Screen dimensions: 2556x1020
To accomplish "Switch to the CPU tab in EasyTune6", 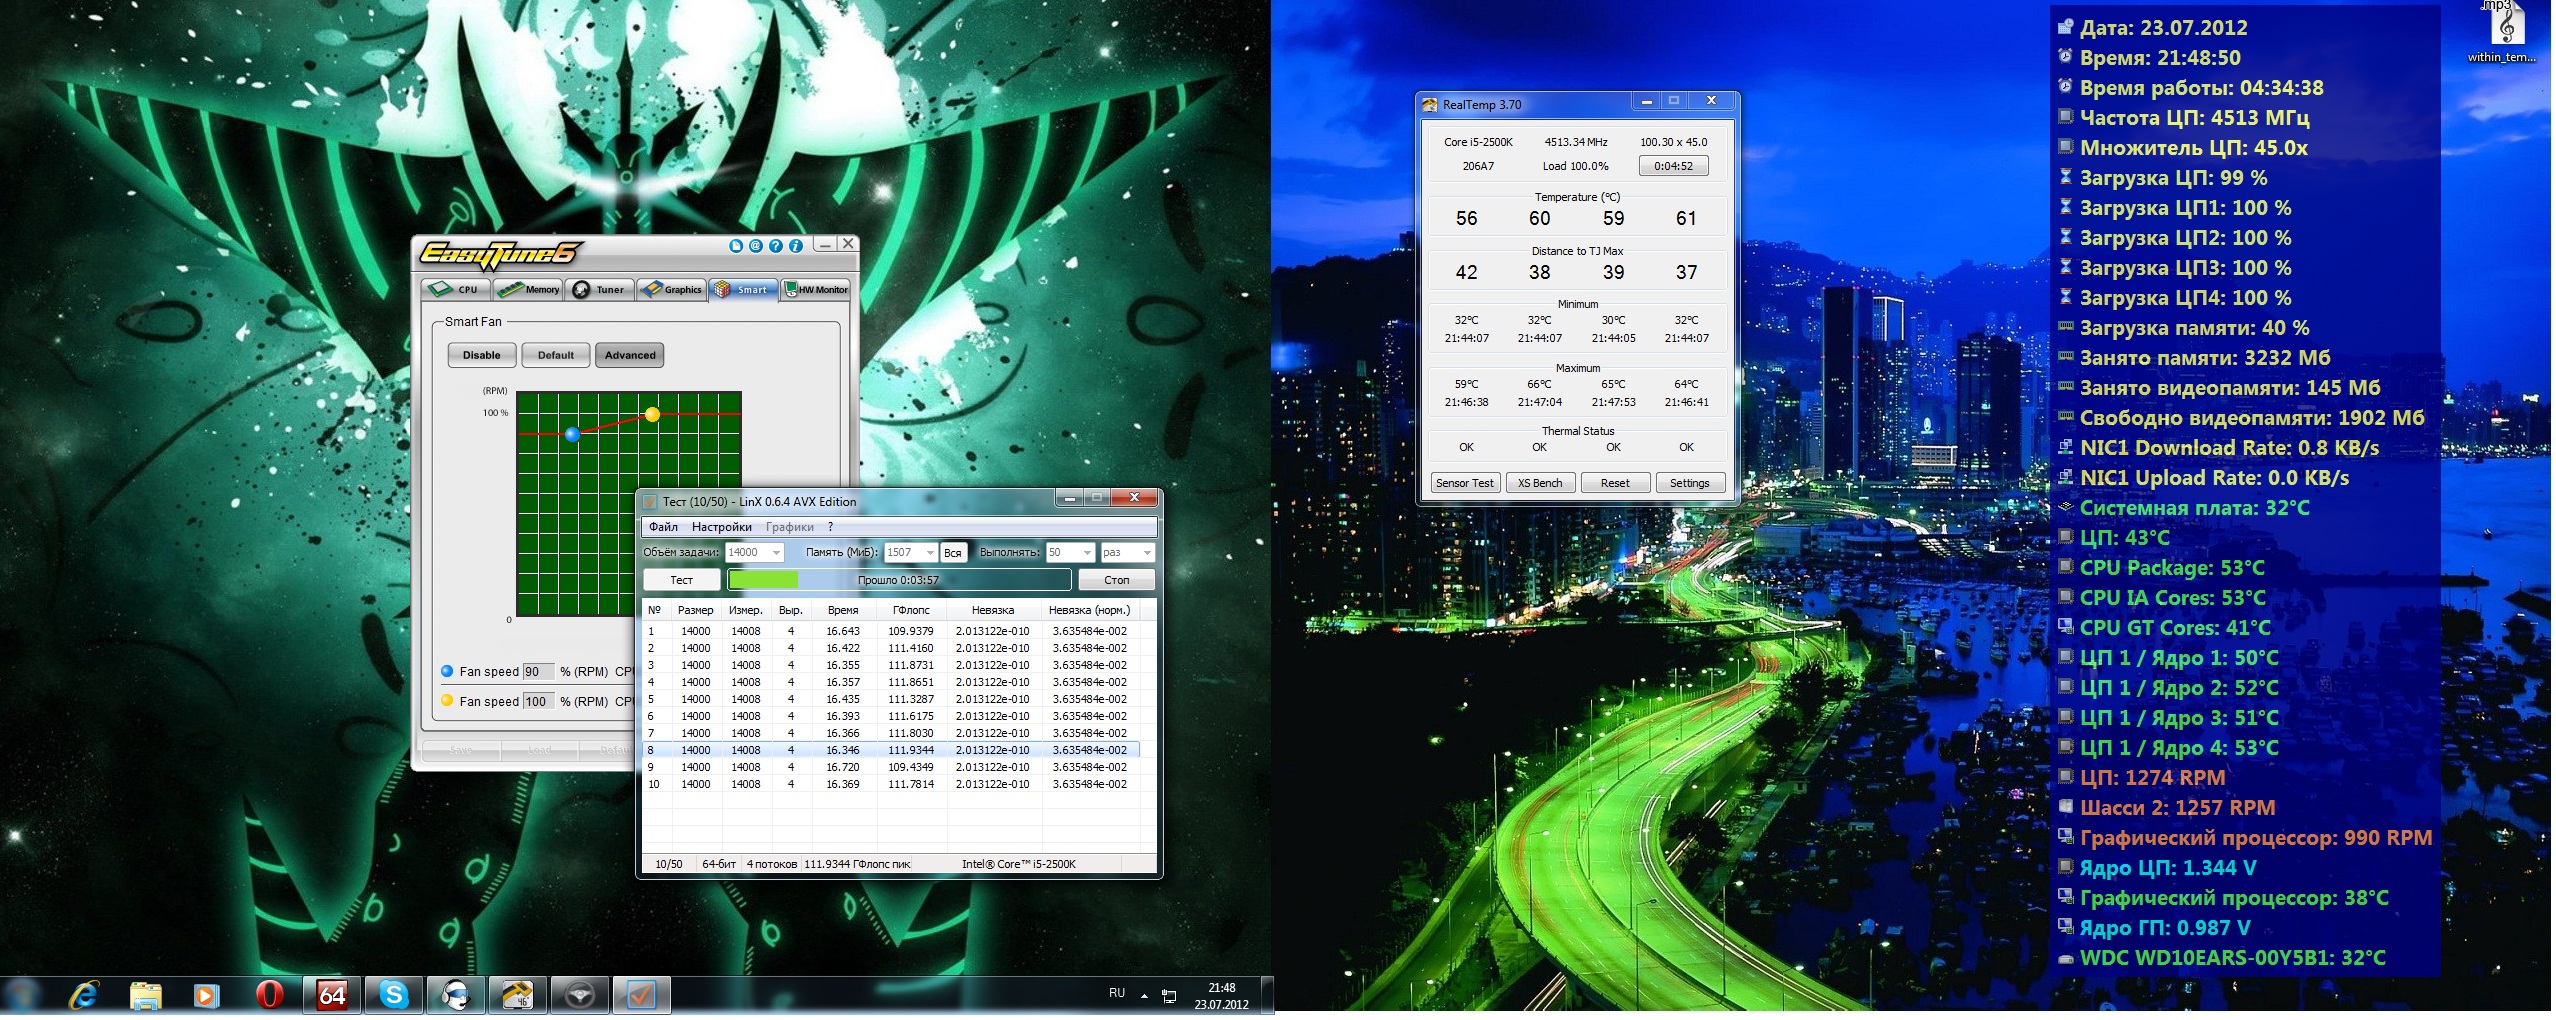I will coord(457,290).
